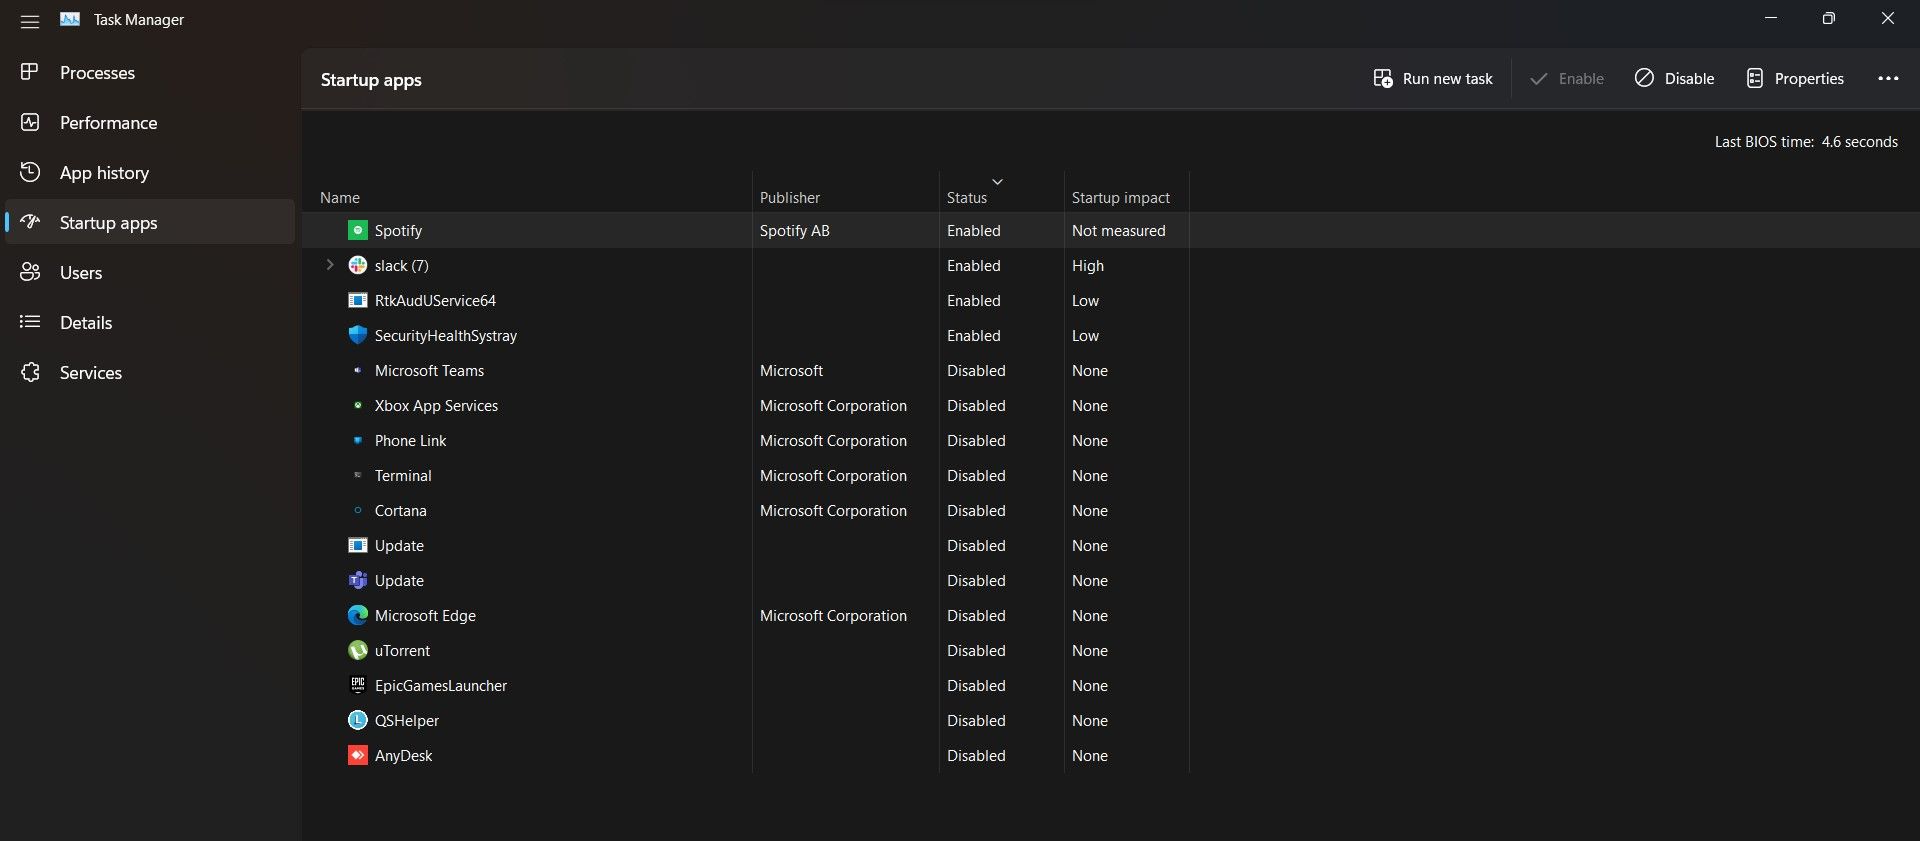
Task: Open the Processes page
Action: point(150,72)
